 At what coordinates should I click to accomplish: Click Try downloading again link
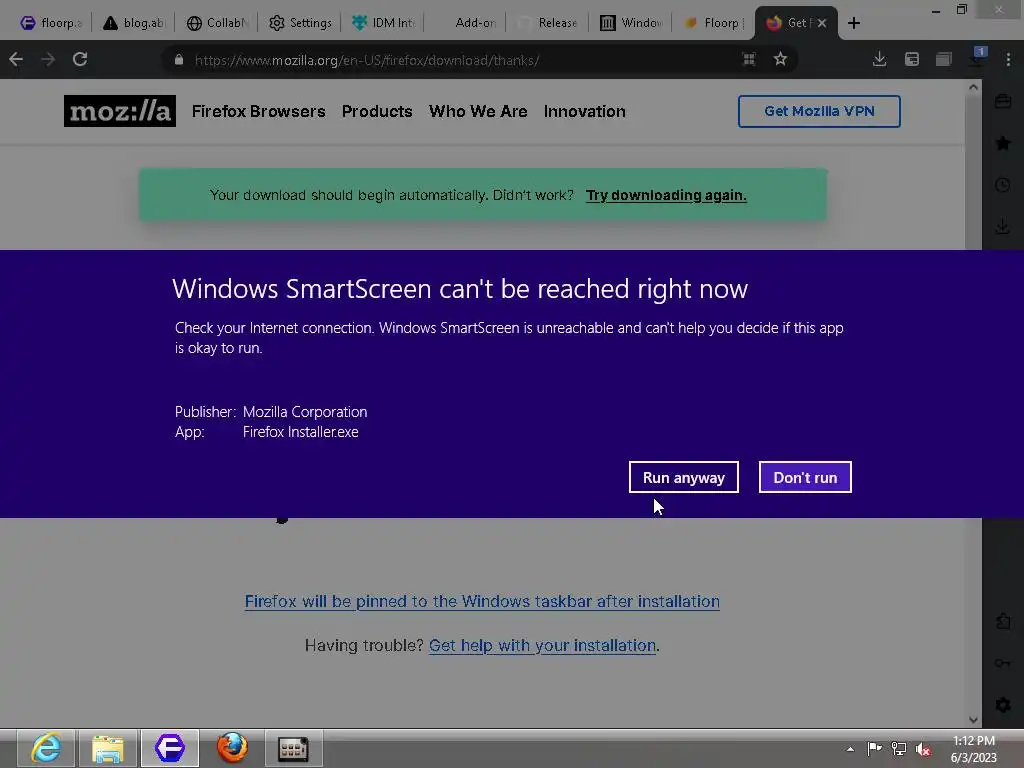(x=665, y=195)
